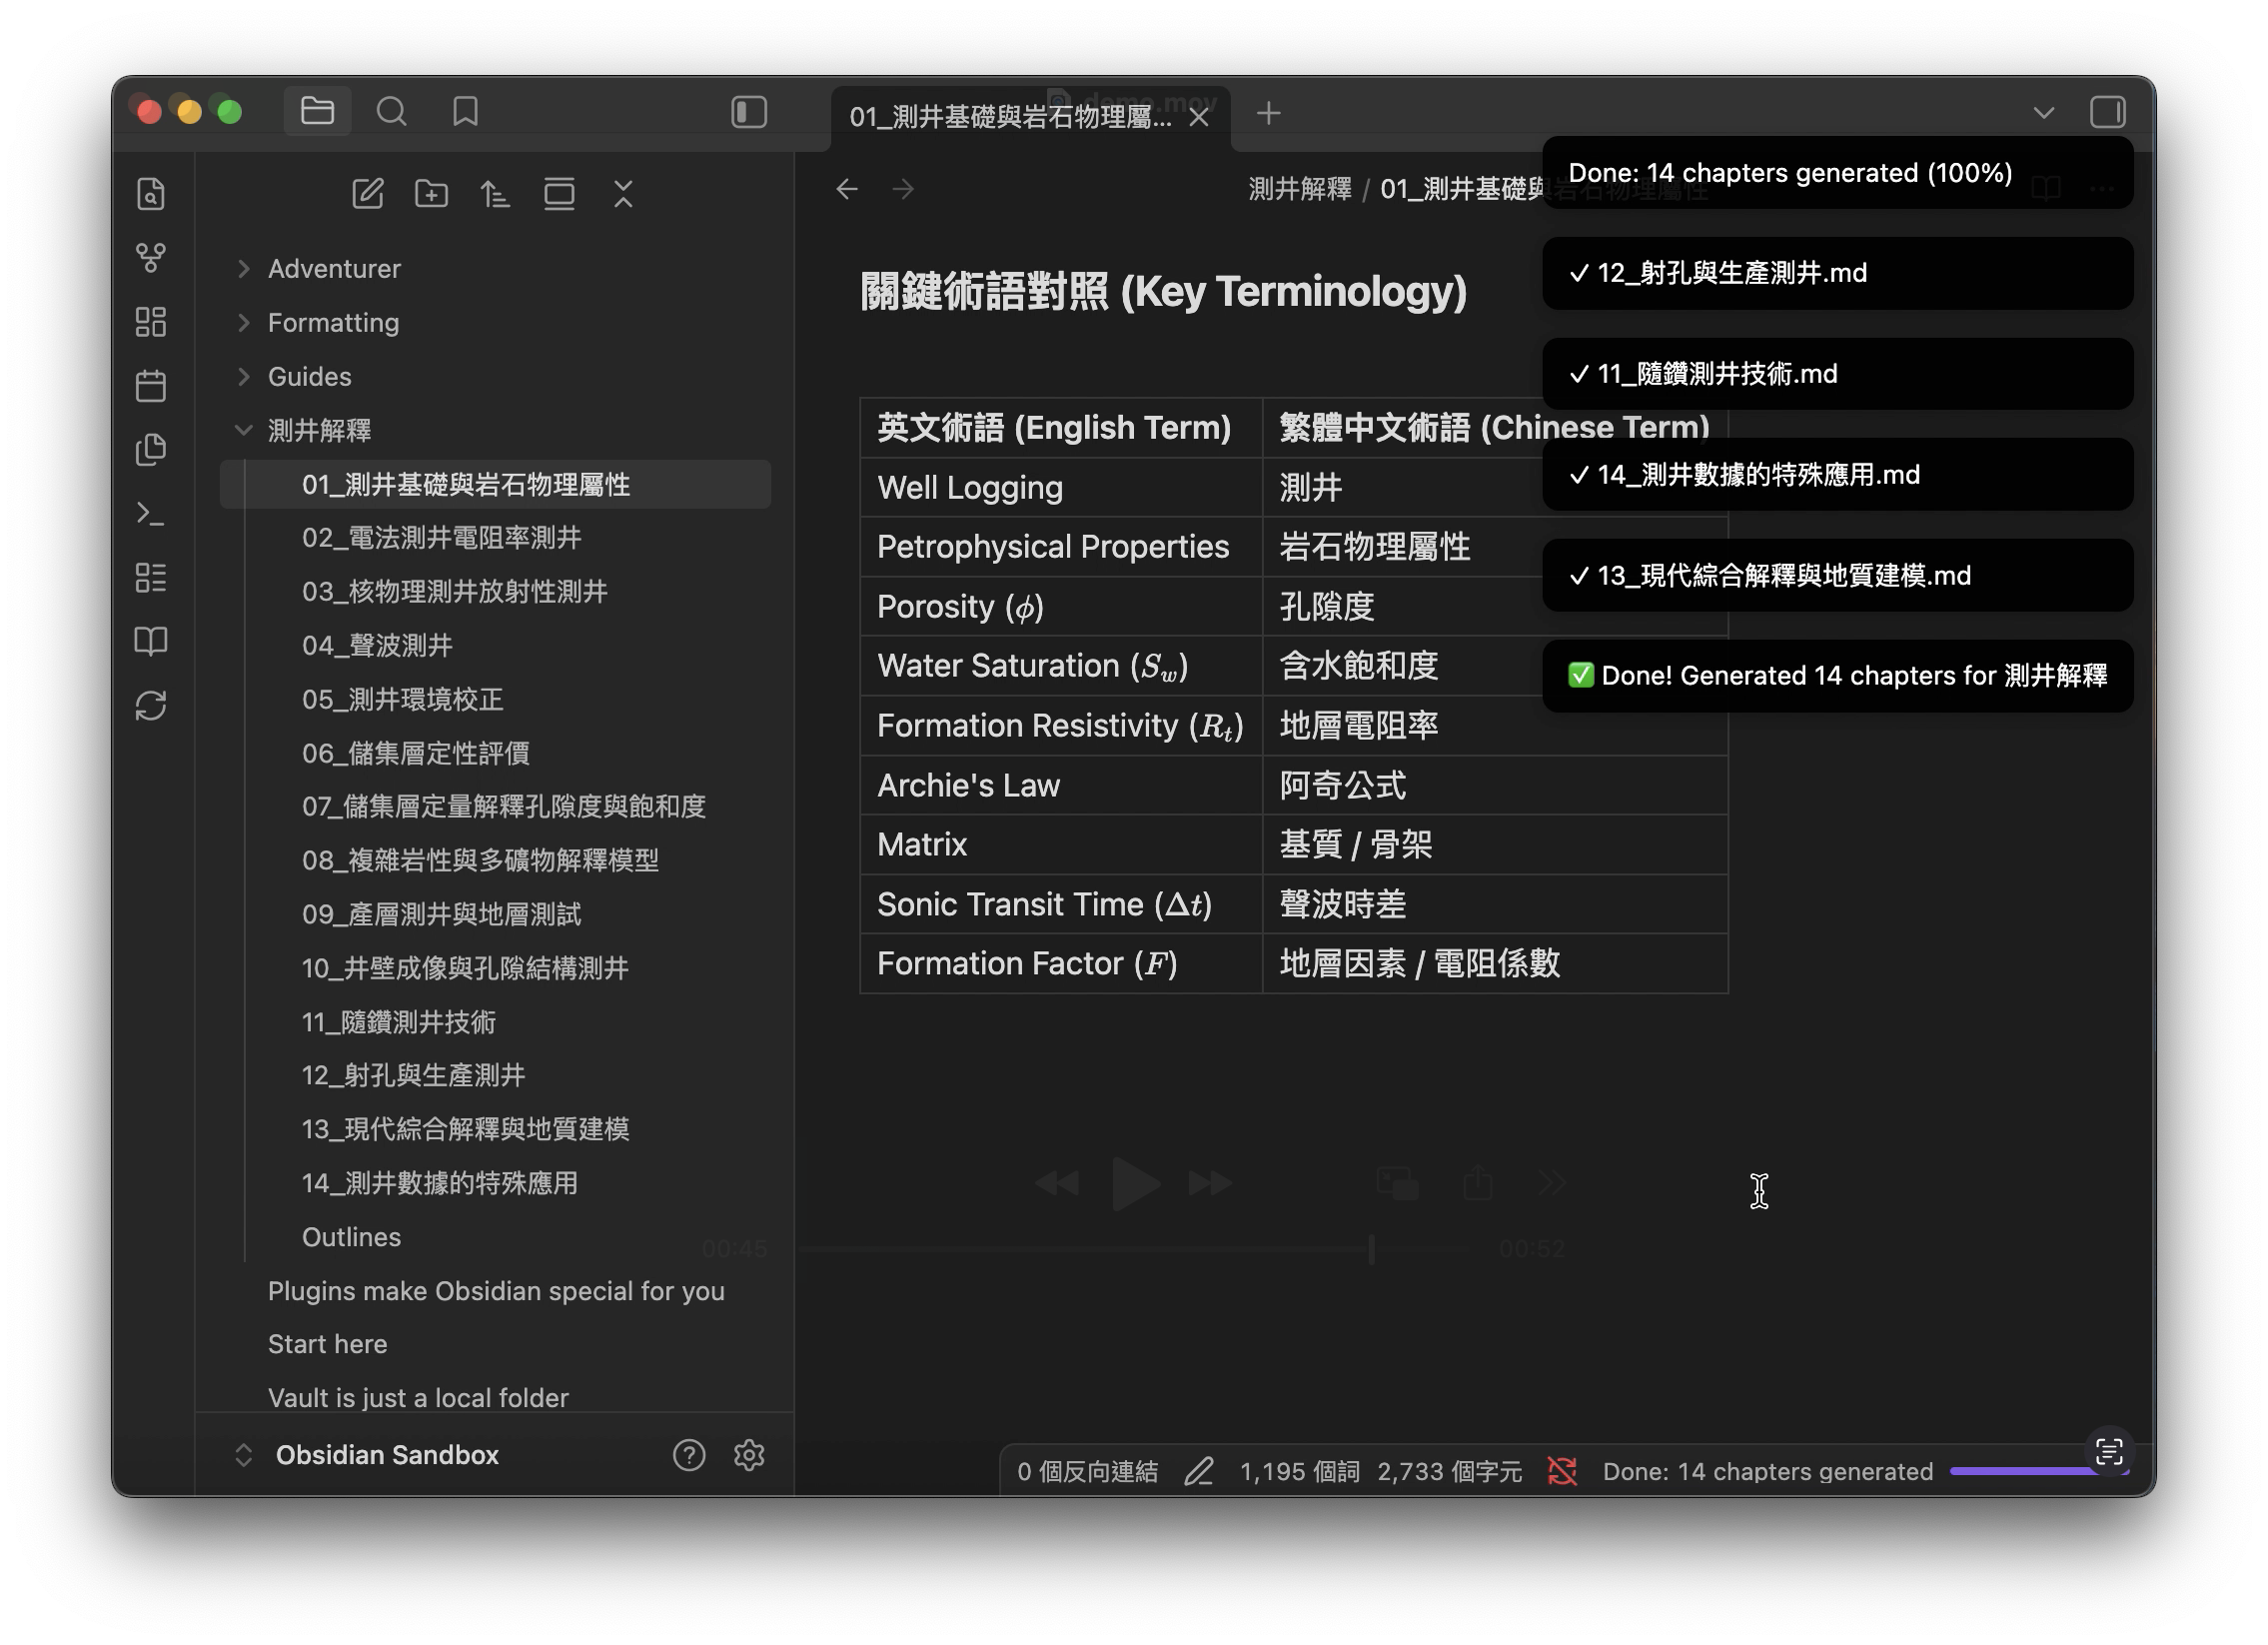The width and height of the screenshot is (2268, 1645).
Task: Open the search tab icon
Action: (391, 111)
